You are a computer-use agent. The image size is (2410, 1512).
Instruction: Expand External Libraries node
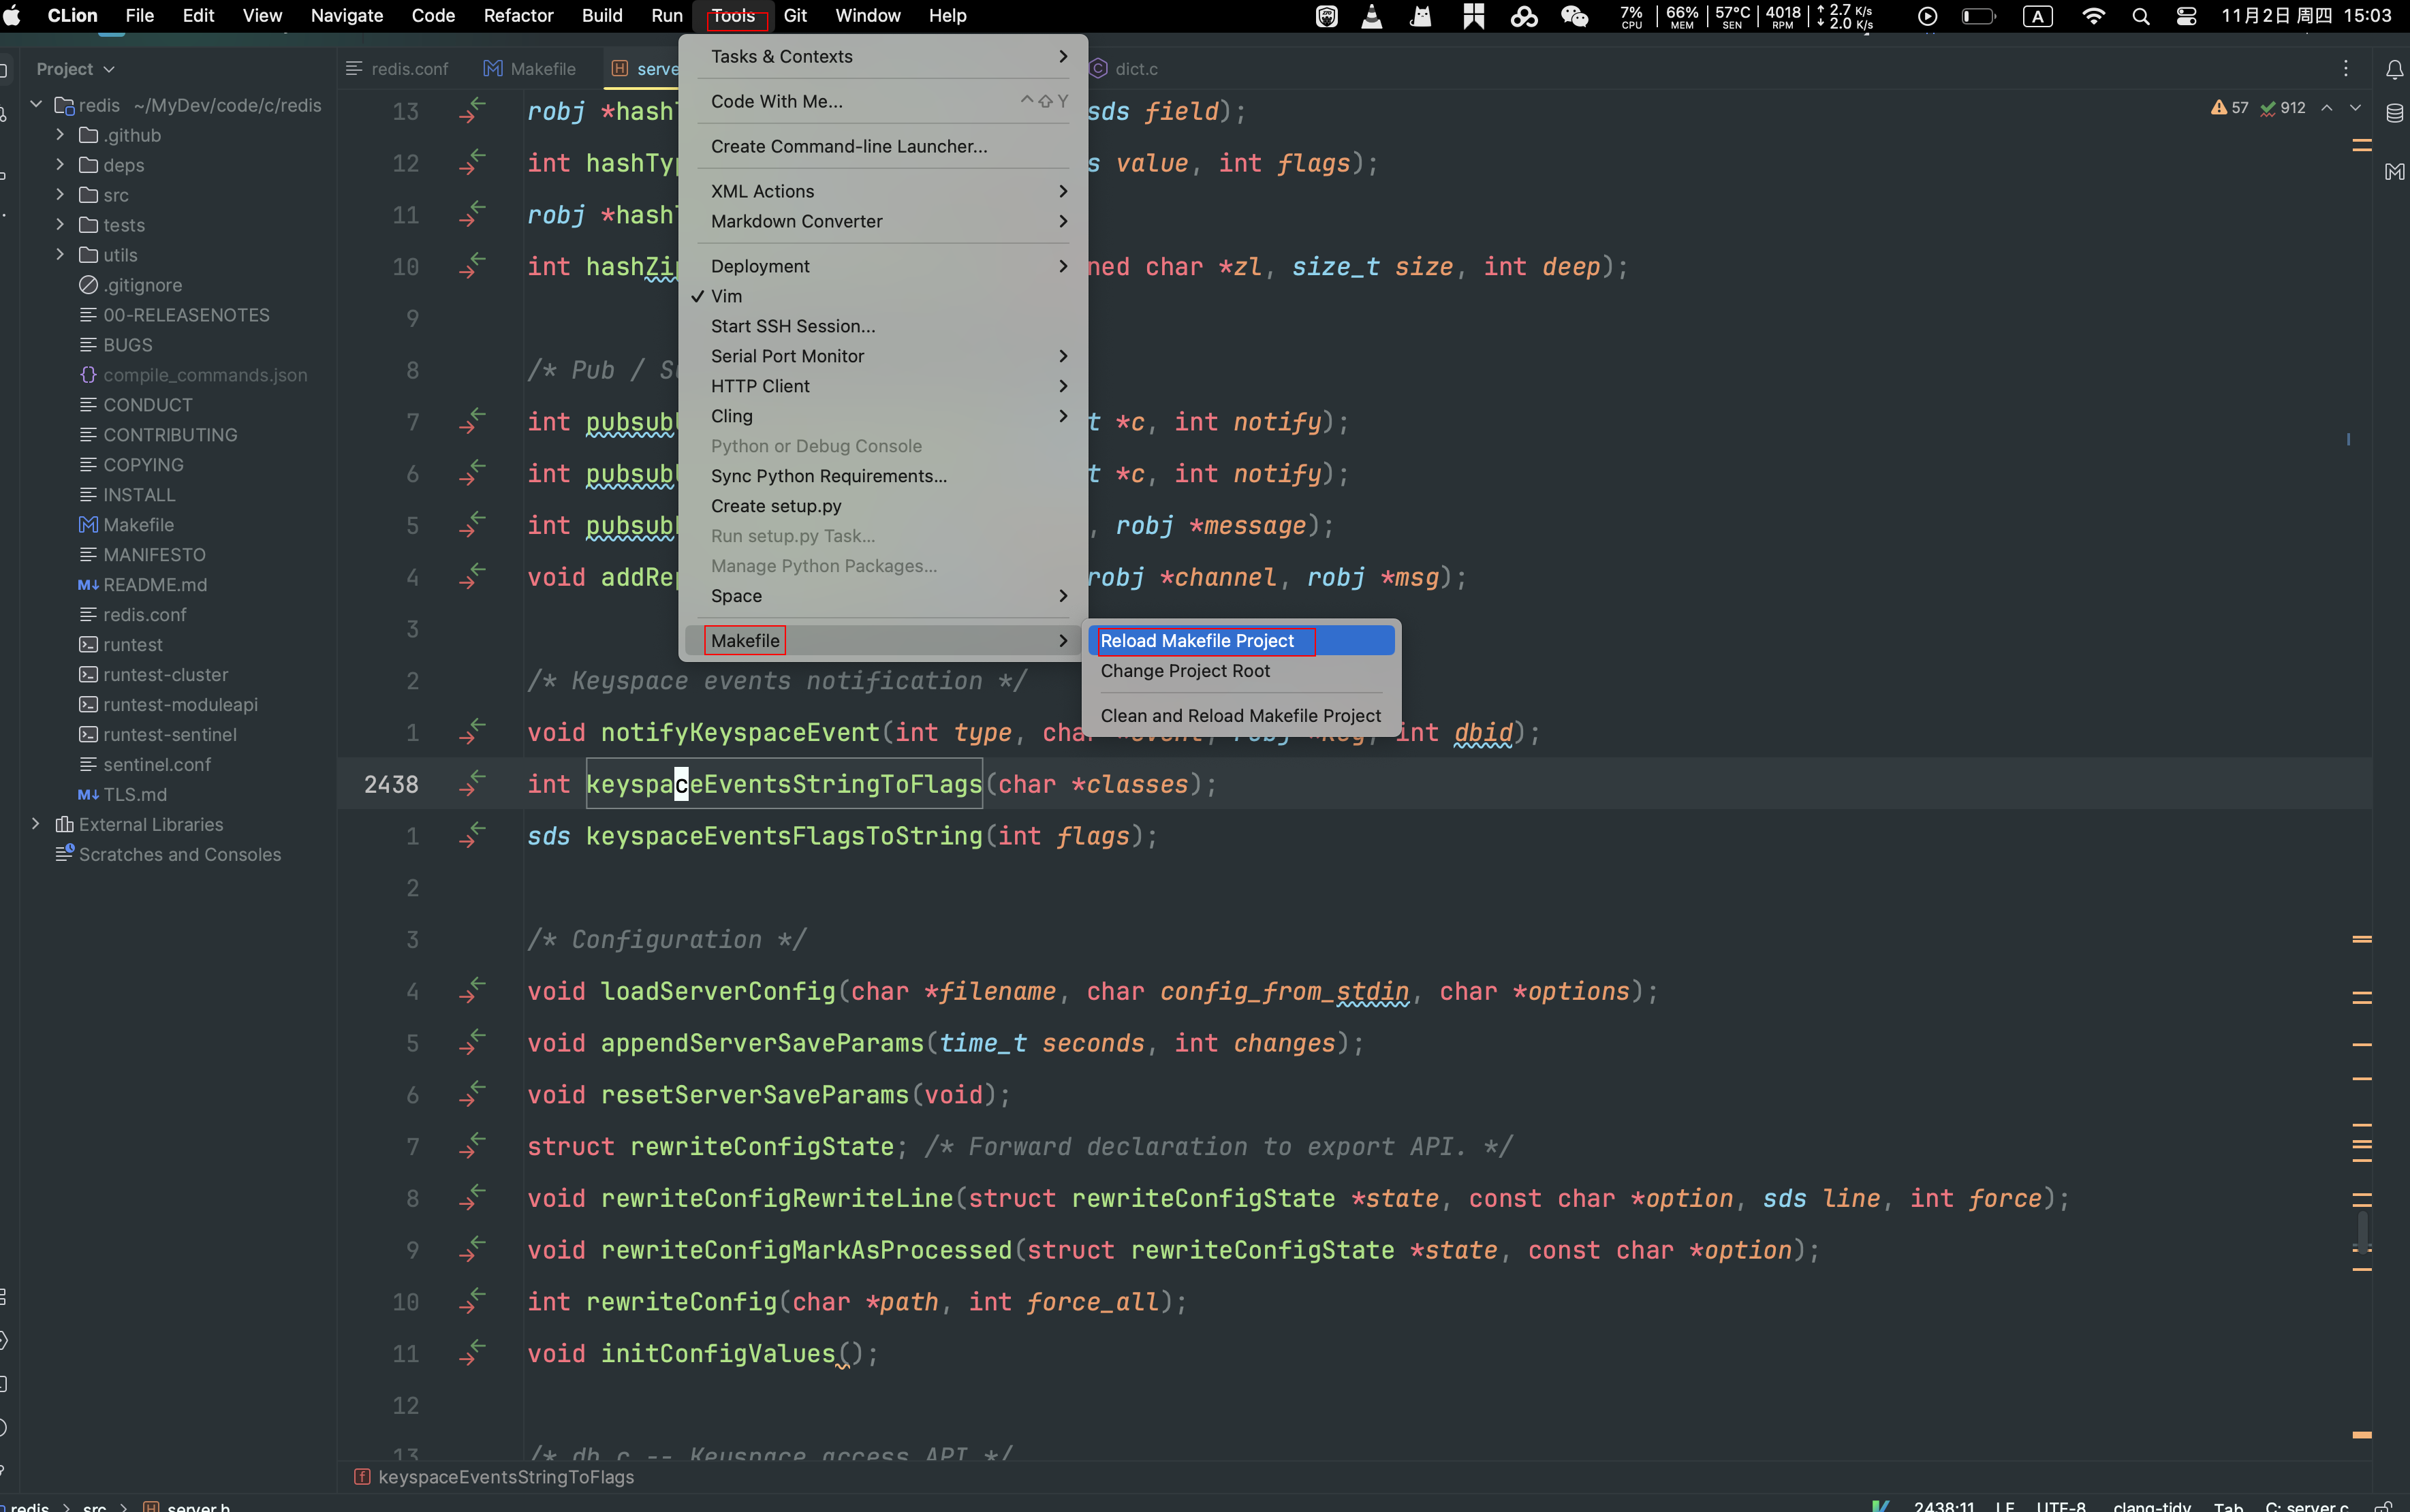(x=36, y=824)
